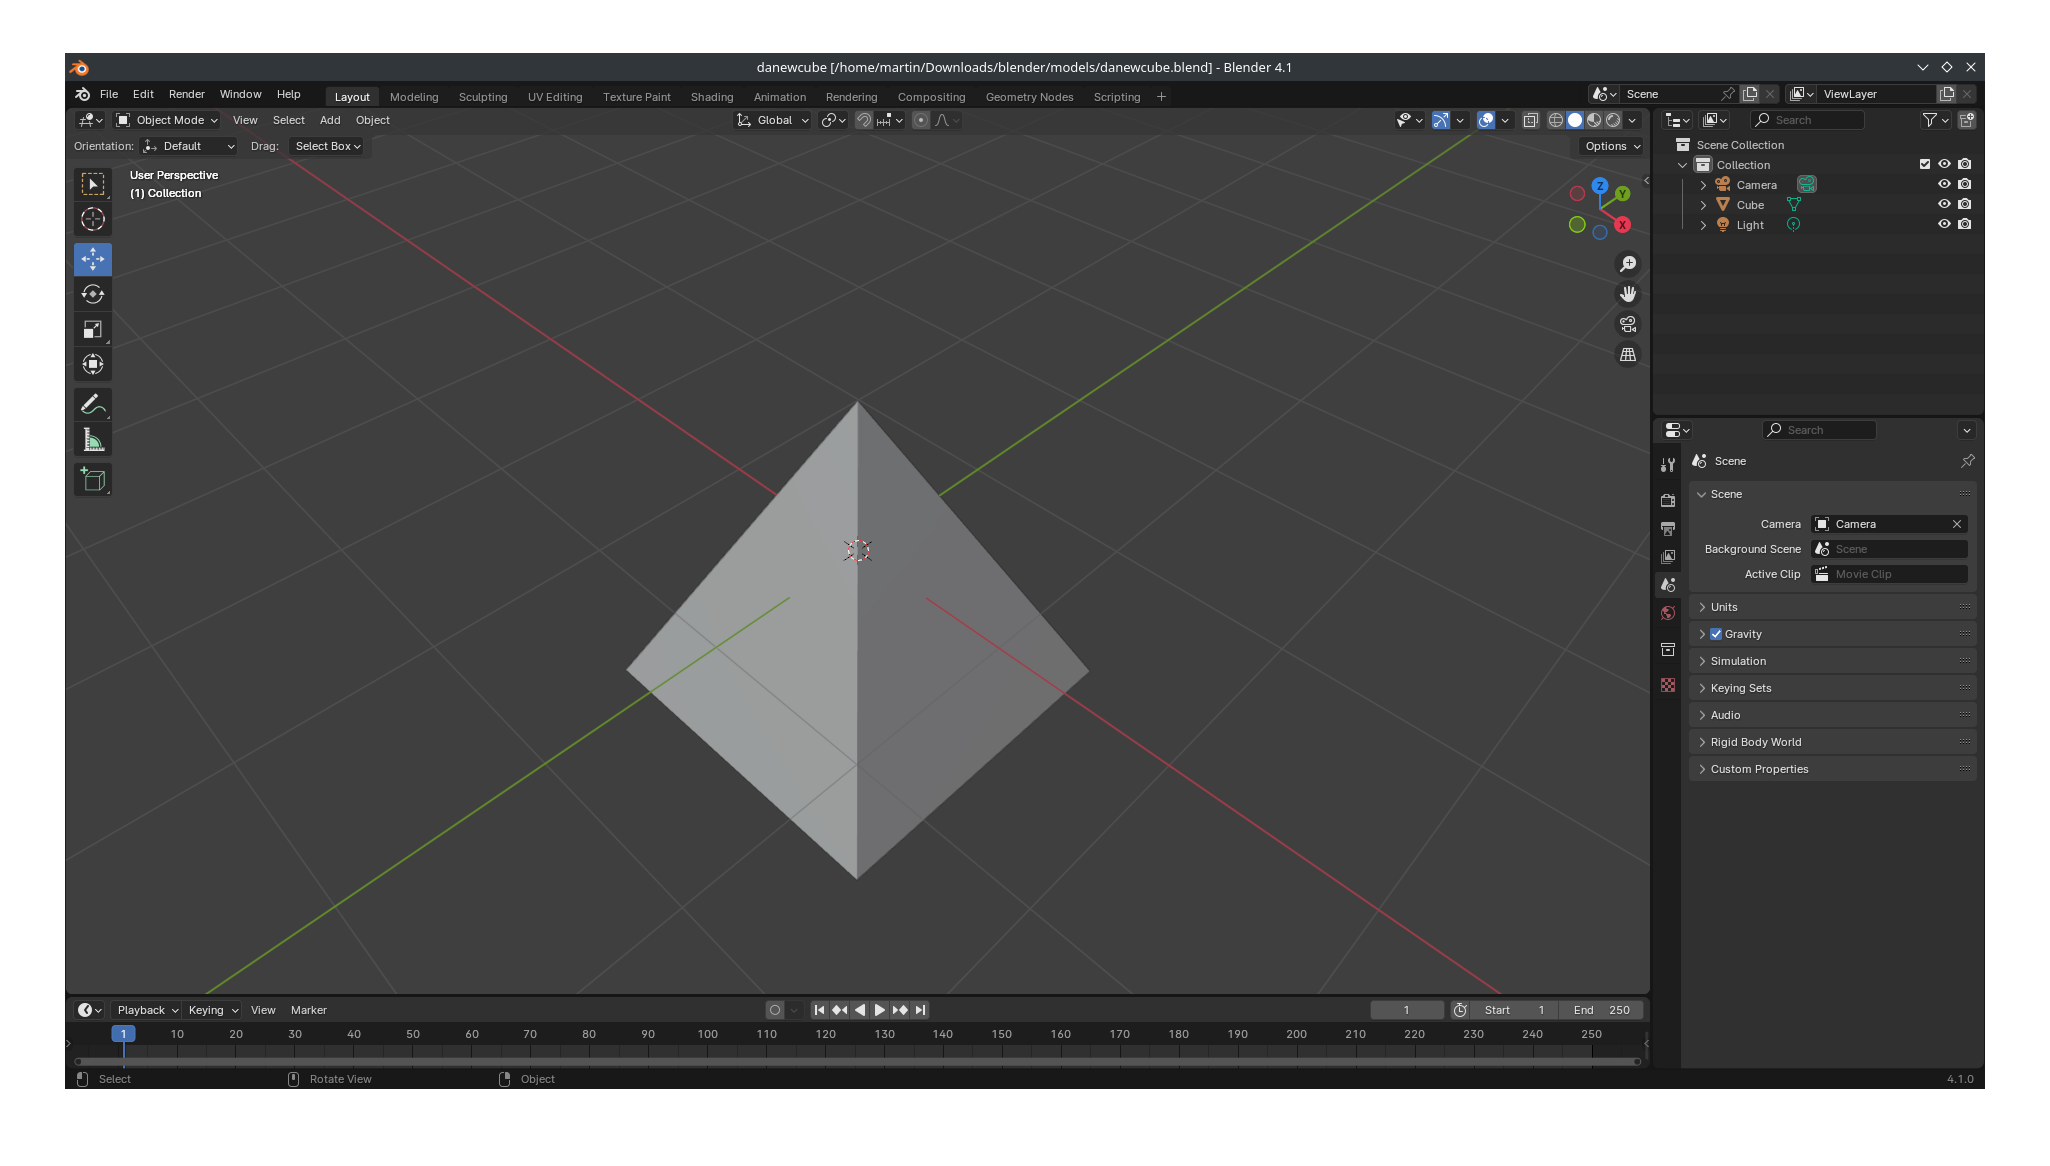The image size is (2050, 1166).
Task: Click the timeline End frame field
Action: coord(1601,1010)
